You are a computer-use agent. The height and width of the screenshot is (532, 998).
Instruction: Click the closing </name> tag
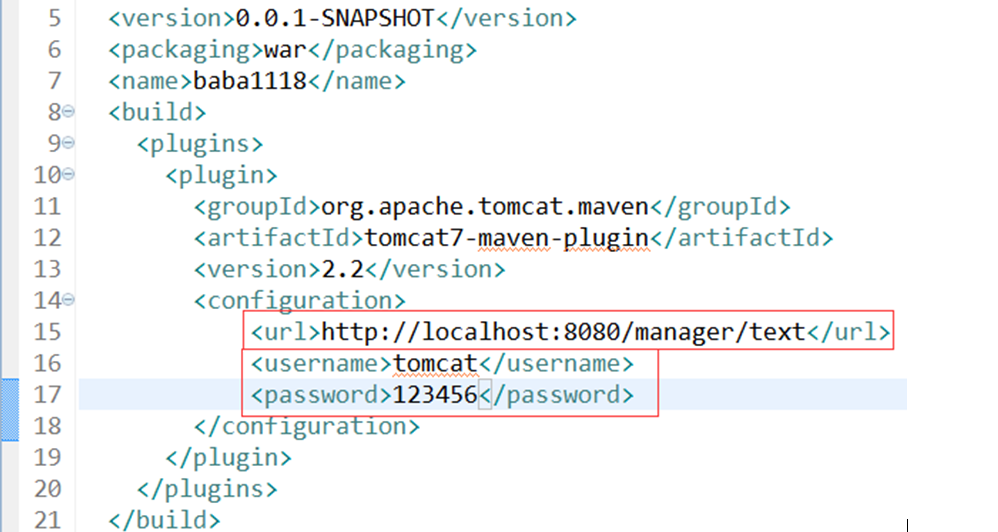(356, 81)
